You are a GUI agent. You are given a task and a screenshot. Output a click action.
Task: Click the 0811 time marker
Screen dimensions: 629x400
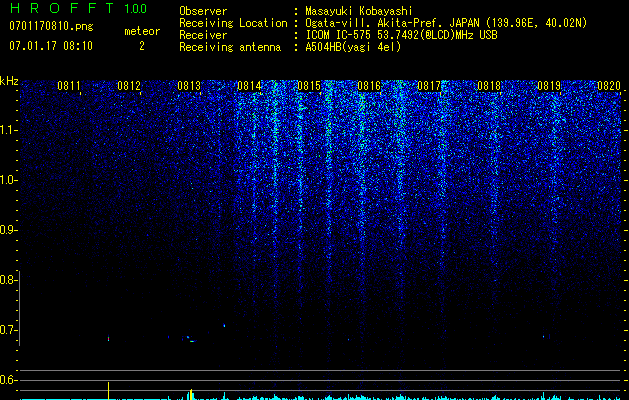pos(69,85)
